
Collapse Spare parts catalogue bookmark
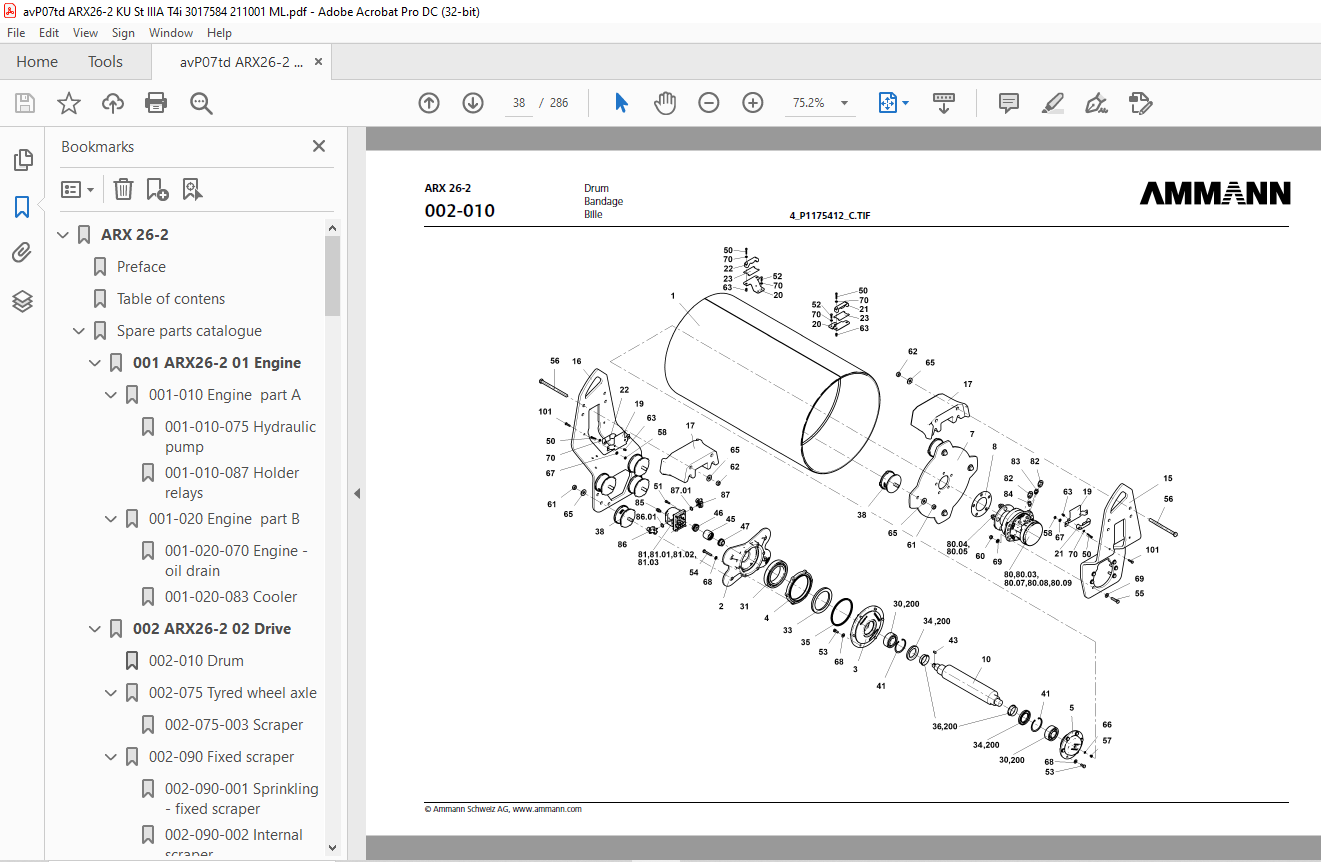[x=79, y=331]
